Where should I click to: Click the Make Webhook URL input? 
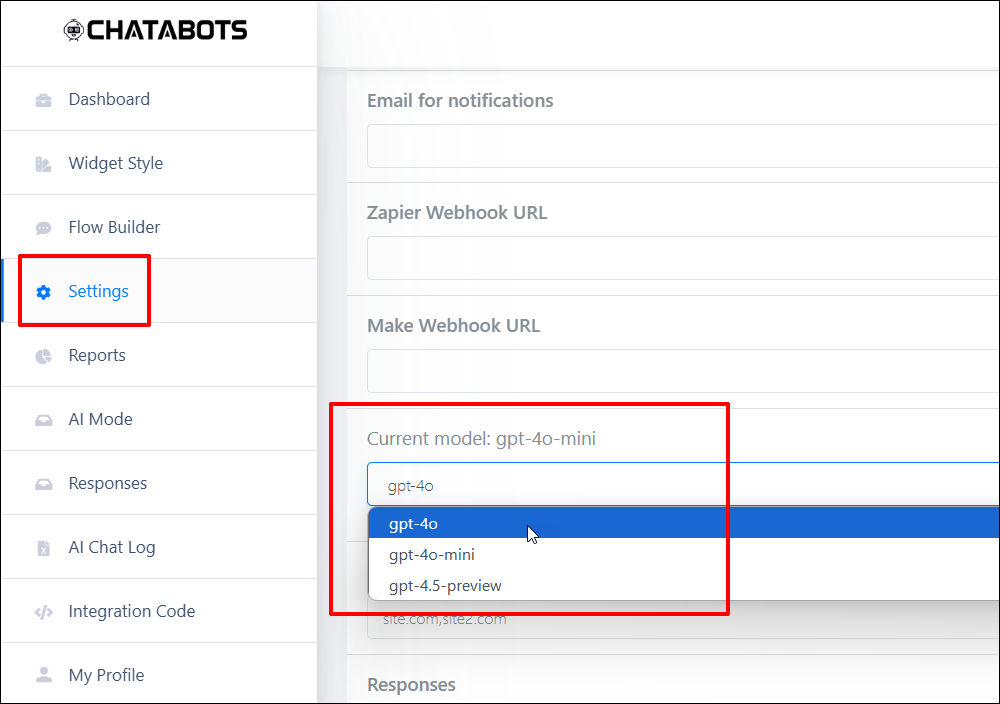coord(683,371)
